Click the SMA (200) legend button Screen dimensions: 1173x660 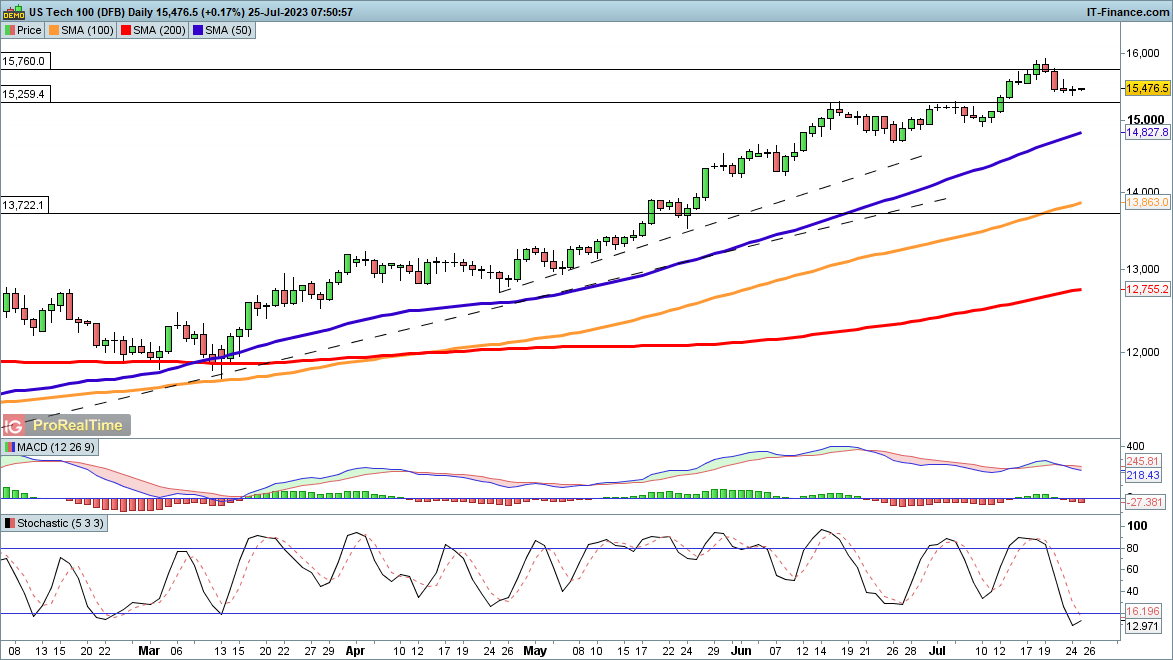153,30
